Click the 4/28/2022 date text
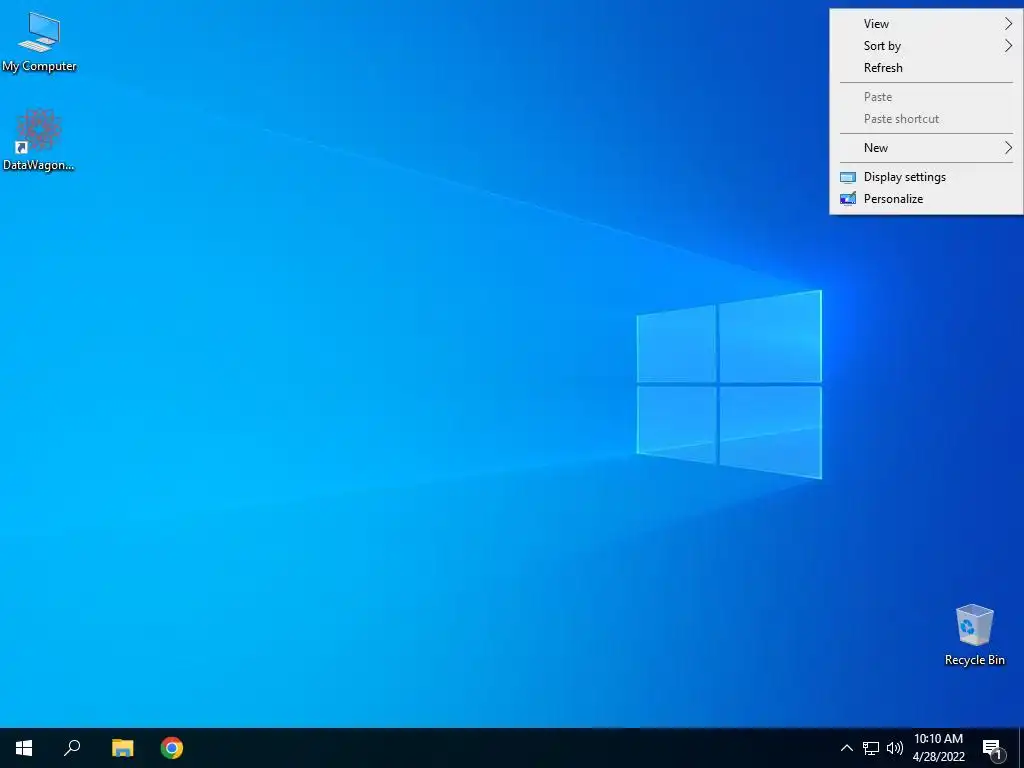The height and width of the screenshot is (768, 1024). pyautogui.click(x=938, y=757)
